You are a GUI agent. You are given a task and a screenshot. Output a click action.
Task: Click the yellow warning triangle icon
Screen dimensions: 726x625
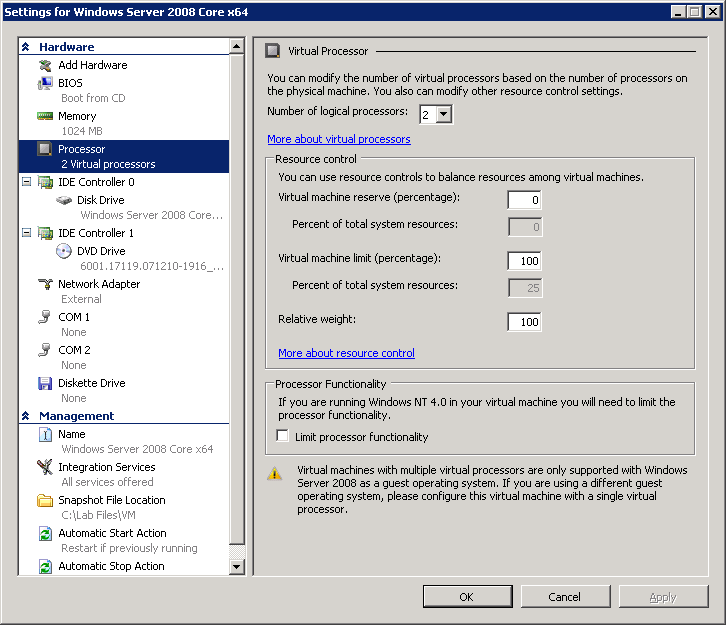(275, 473)
